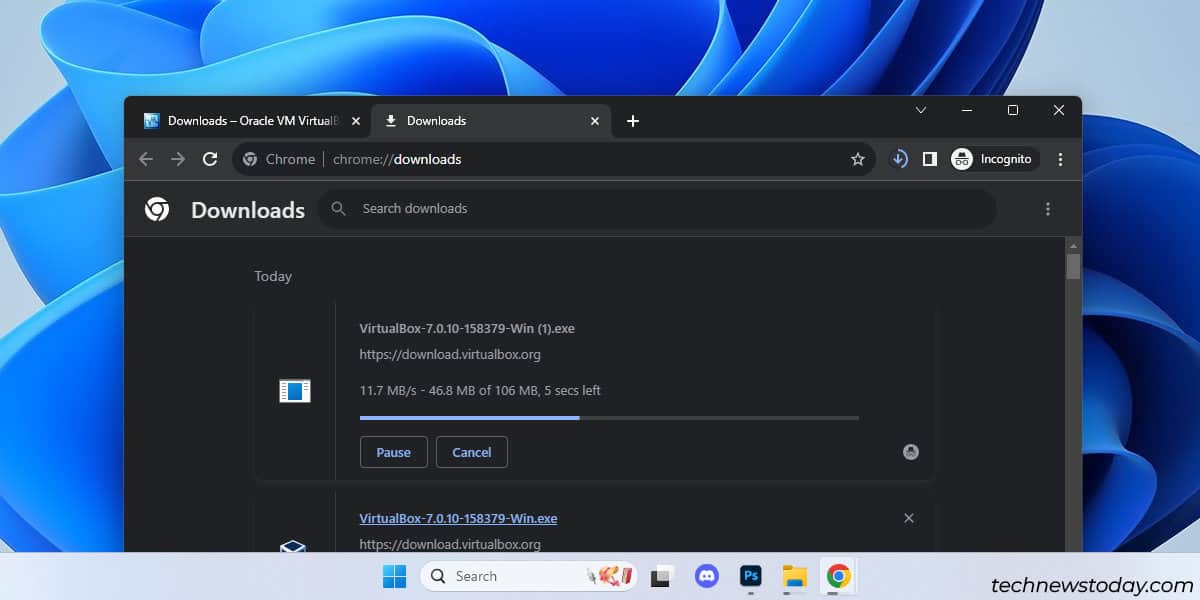Pause the VirtualBox download

point(394,452)
